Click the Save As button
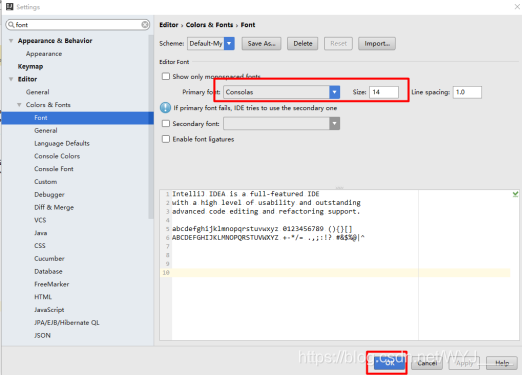Screen dimensions: 523x376 point(262,43)
